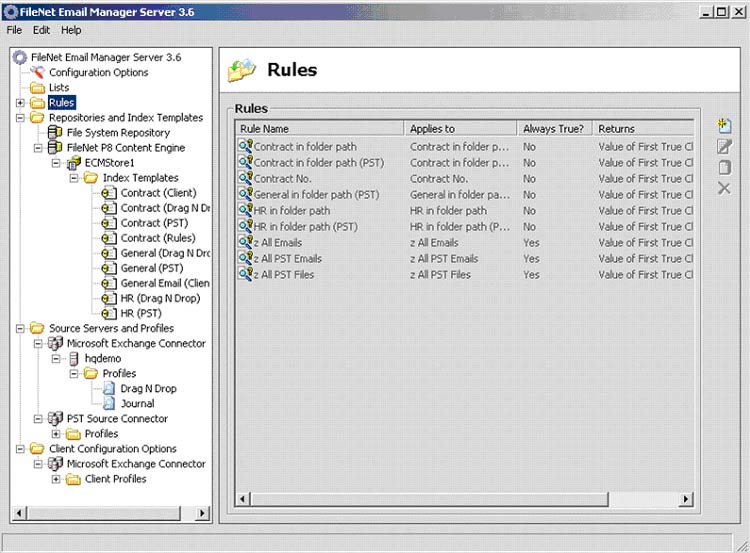Click icon of z All PST Files rule
The width and height of the screenshot is (750, 553).
(245, 275)
